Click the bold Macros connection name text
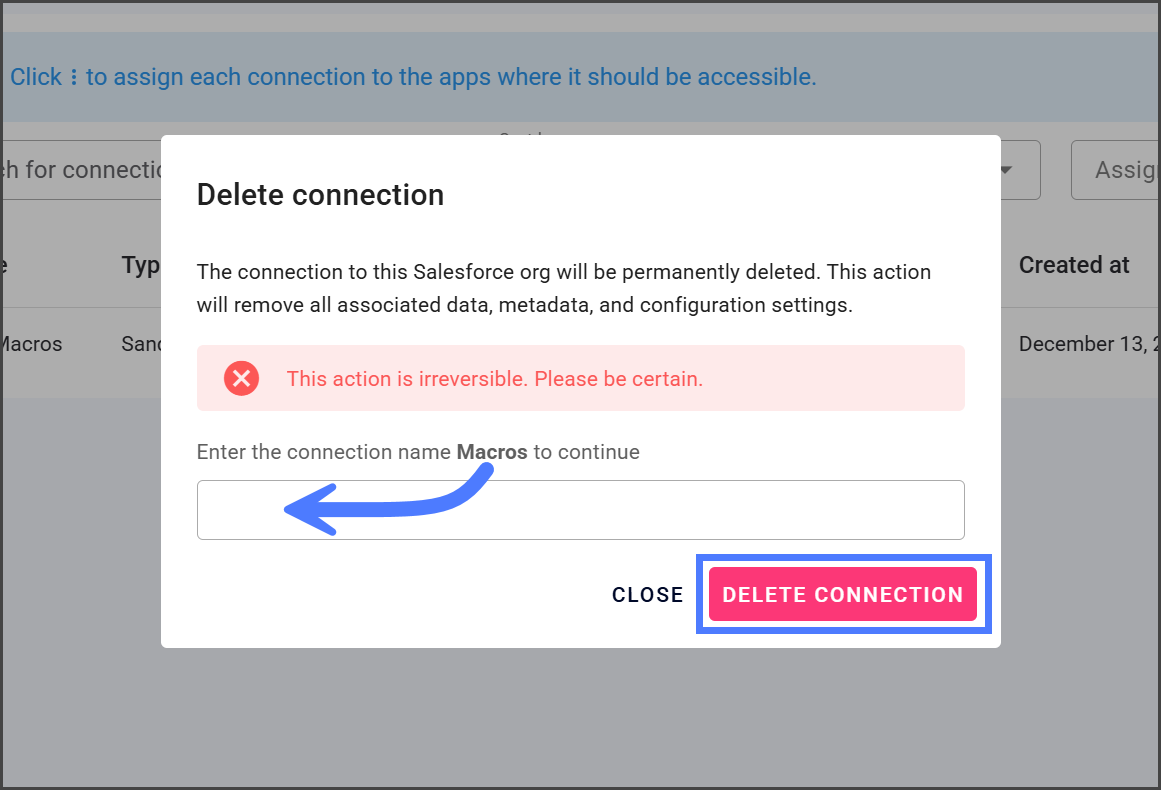 tap(492, 452)
